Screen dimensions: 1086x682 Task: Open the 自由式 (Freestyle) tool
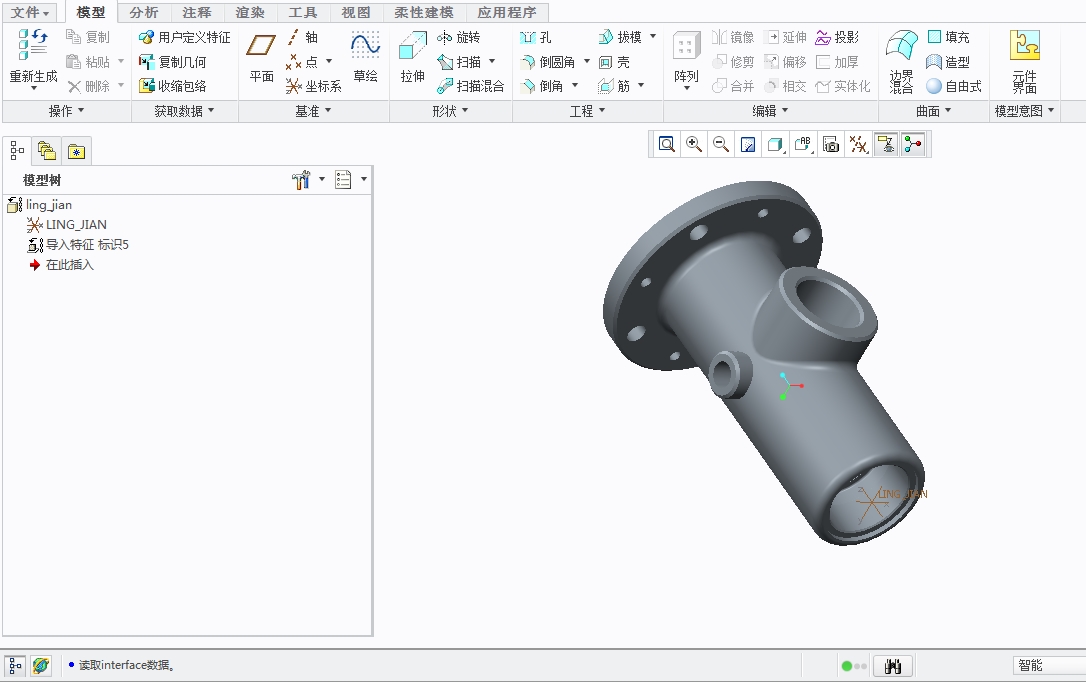[954, 86]
